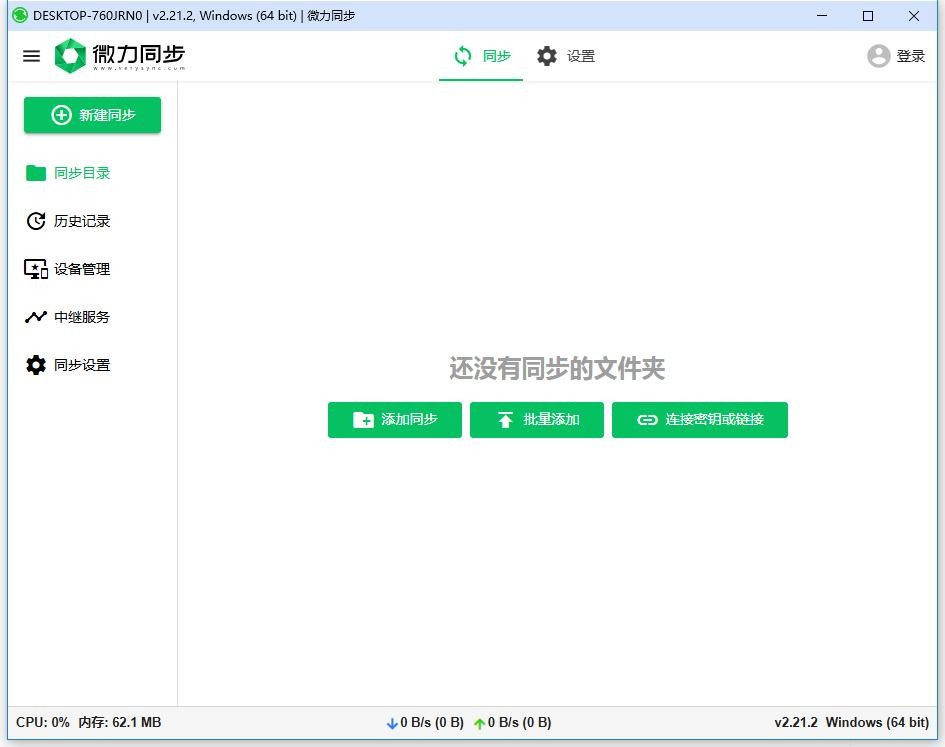Click the app icon in title bar

pos(20,16)
